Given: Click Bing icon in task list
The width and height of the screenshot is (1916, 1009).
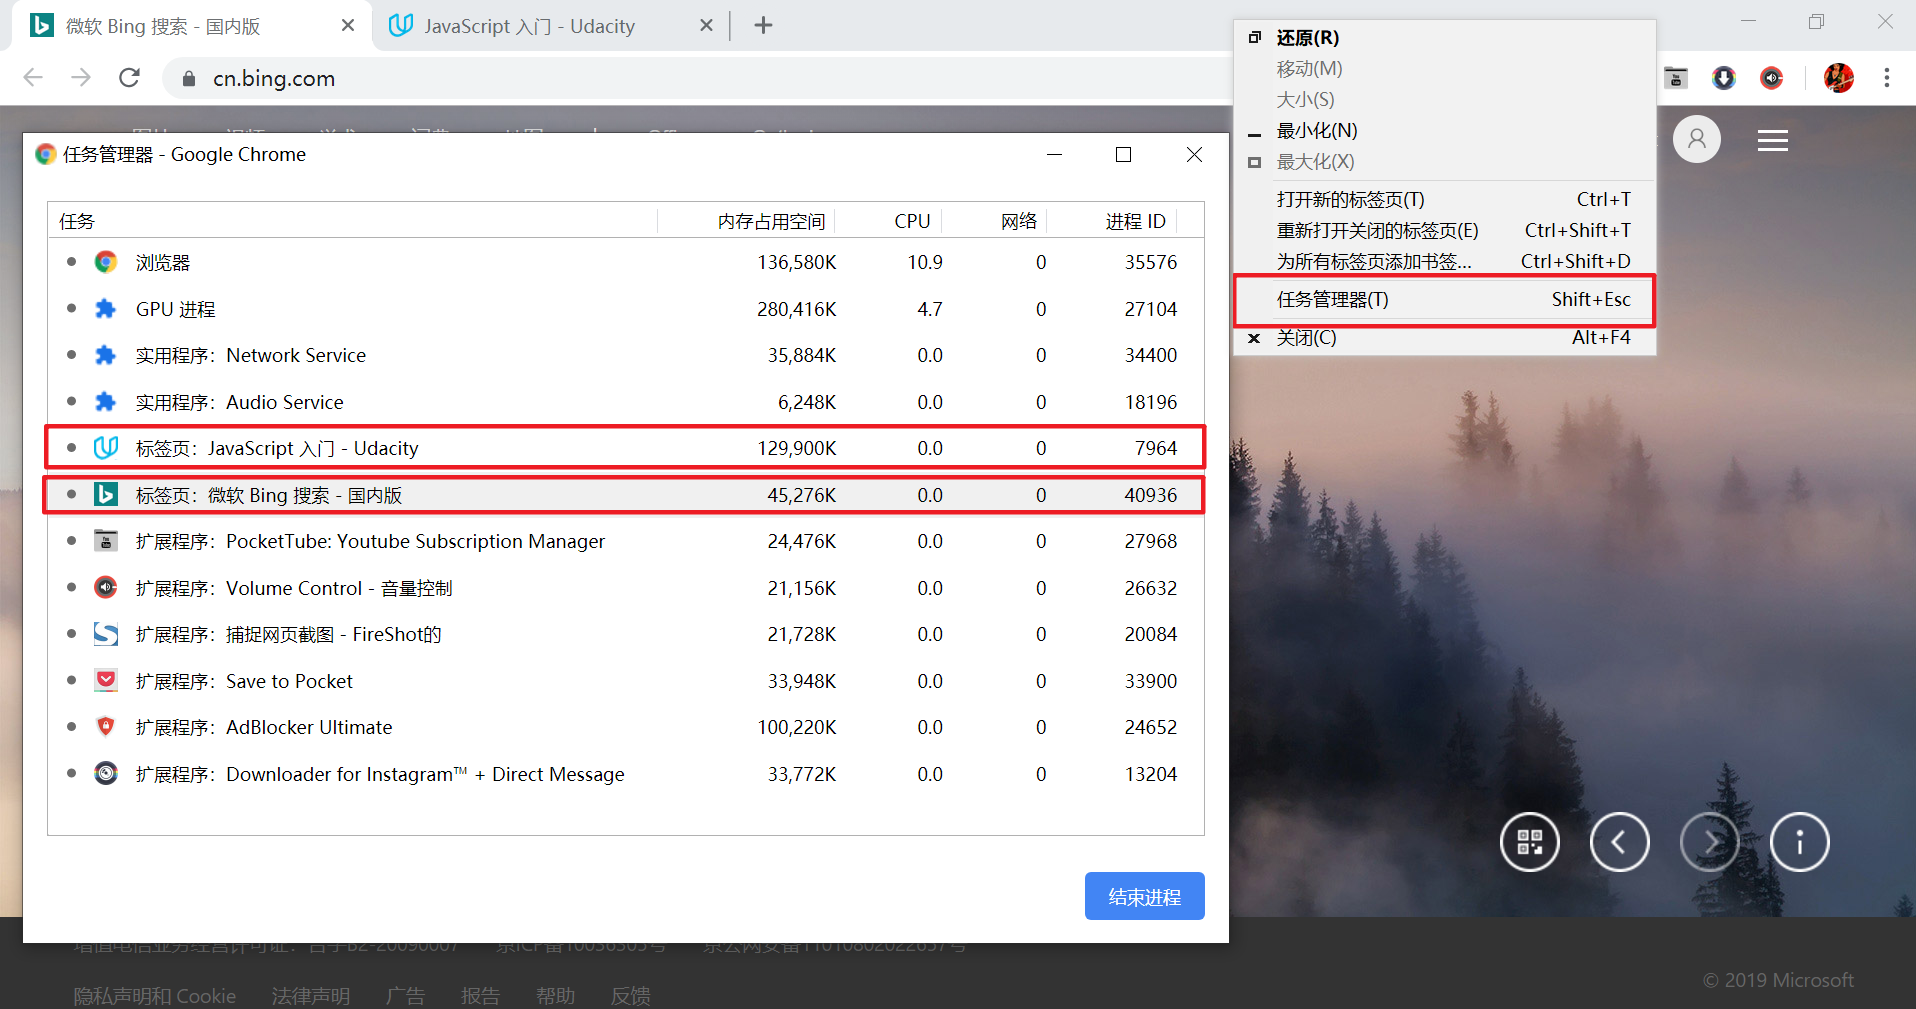Looking at the screenshot, I should pyautogui.click(x=106, y=495).
